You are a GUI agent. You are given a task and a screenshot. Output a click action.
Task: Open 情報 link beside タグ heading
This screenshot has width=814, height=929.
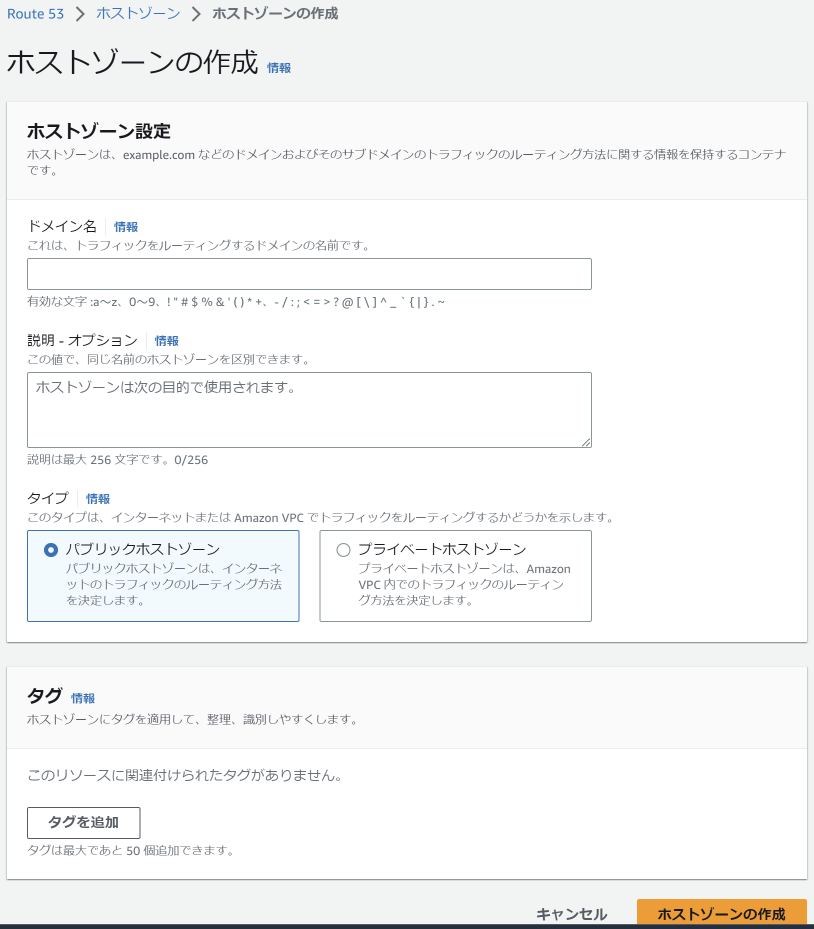point(83,698)
